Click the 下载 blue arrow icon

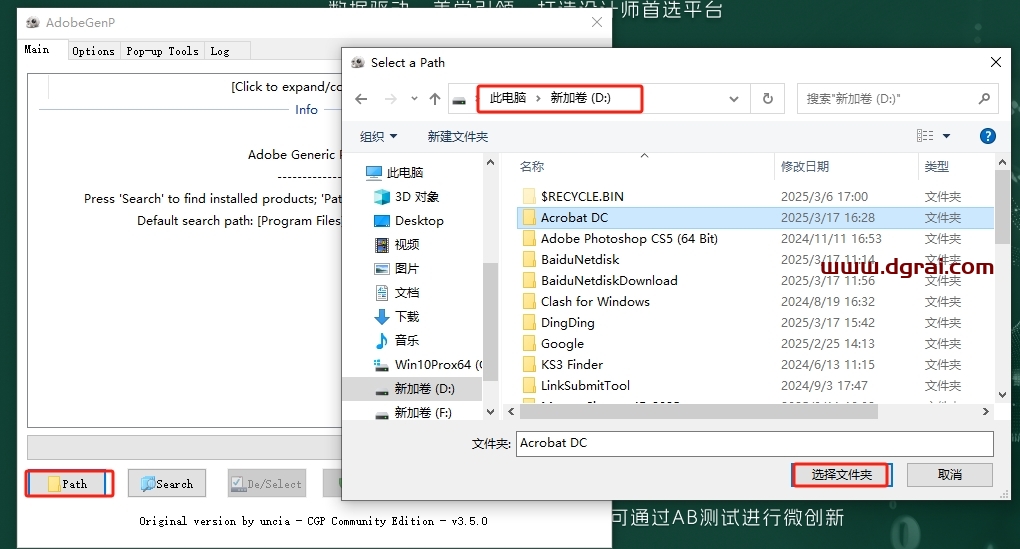point(382,317)
